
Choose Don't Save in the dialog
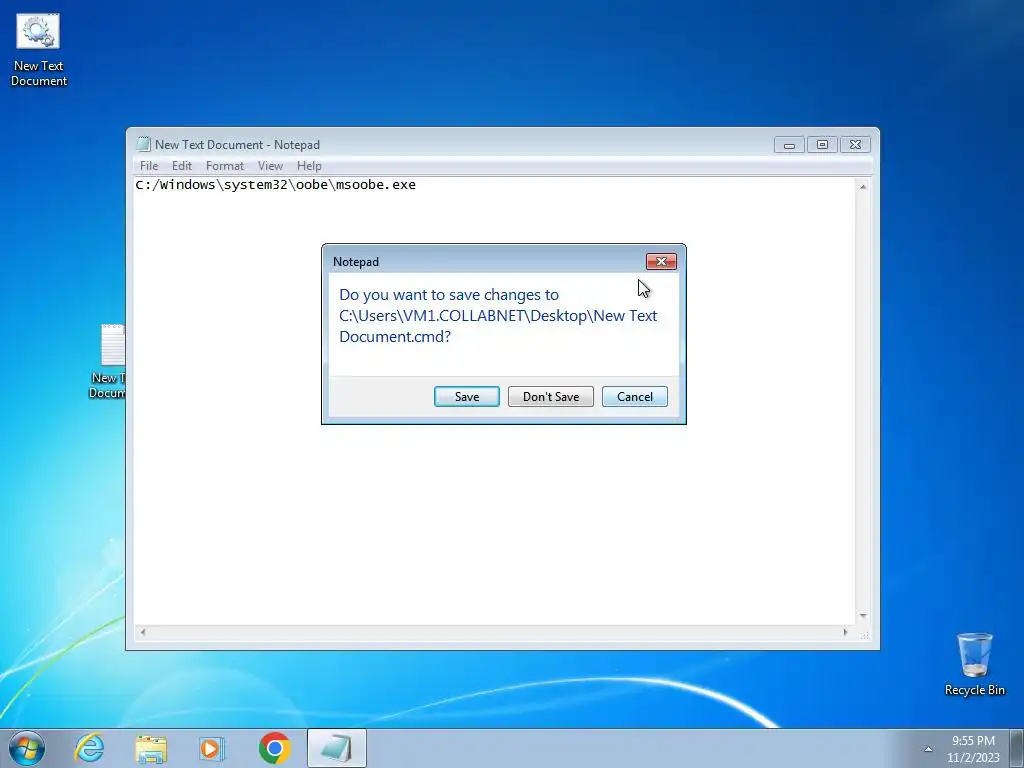point(551,396)
